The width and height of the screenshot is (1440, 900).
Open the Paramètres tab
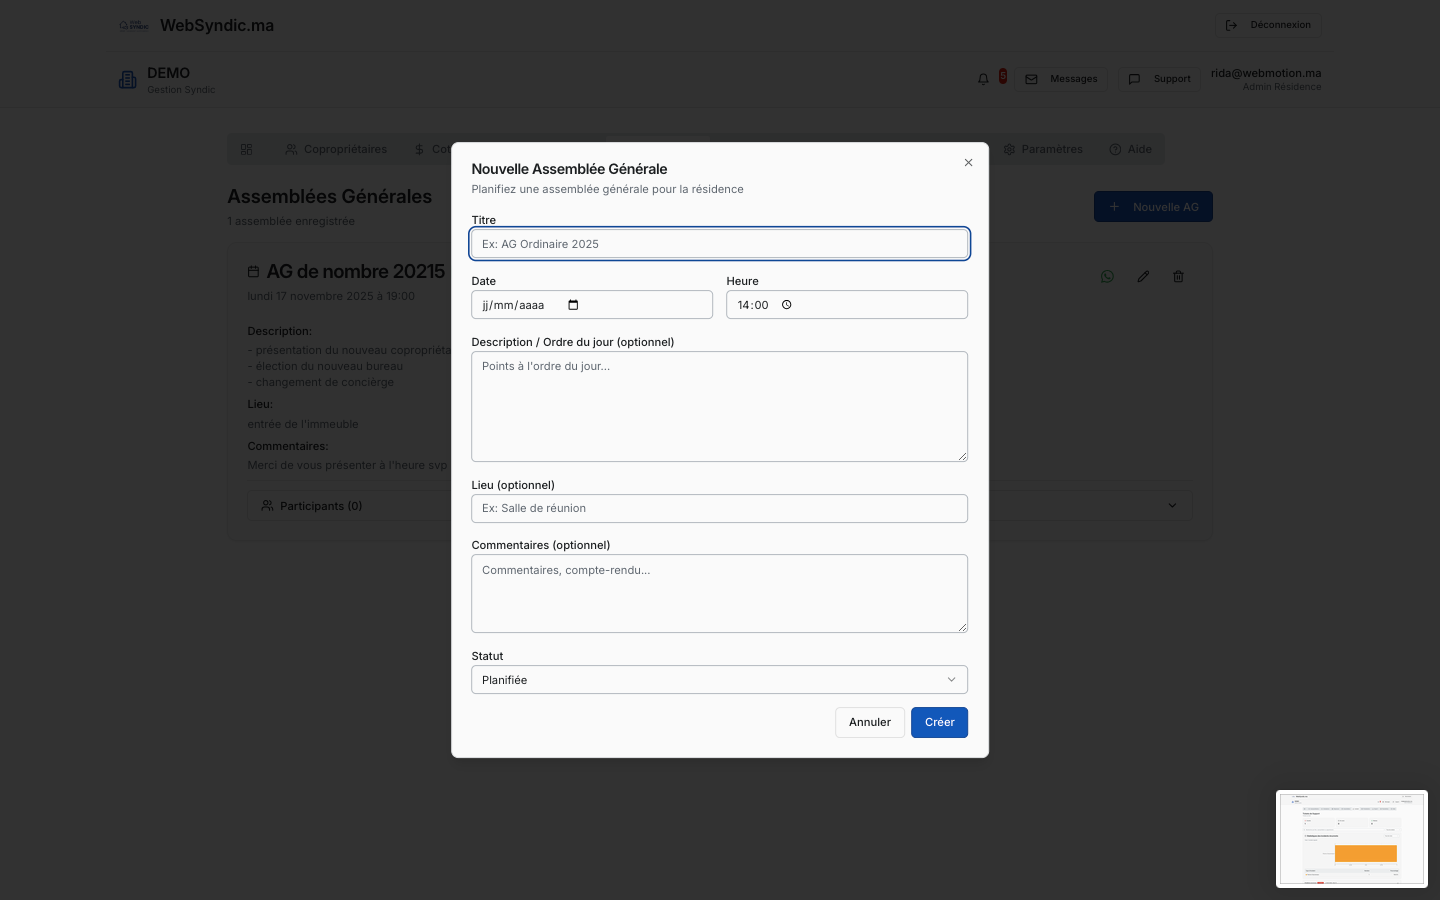coord(1043,150)
